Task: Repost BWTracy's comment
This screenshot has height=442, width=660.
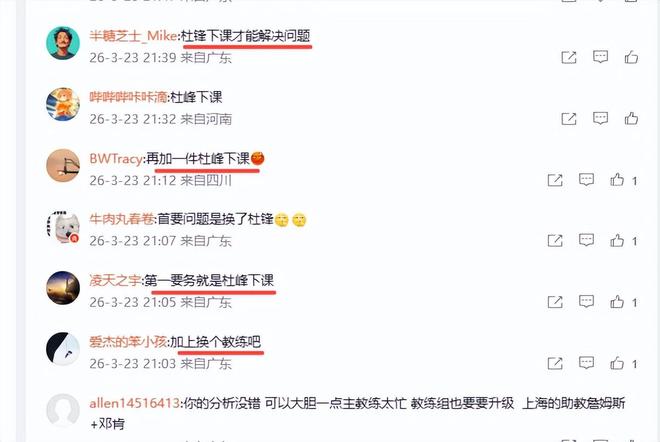Action: (555, 180)
